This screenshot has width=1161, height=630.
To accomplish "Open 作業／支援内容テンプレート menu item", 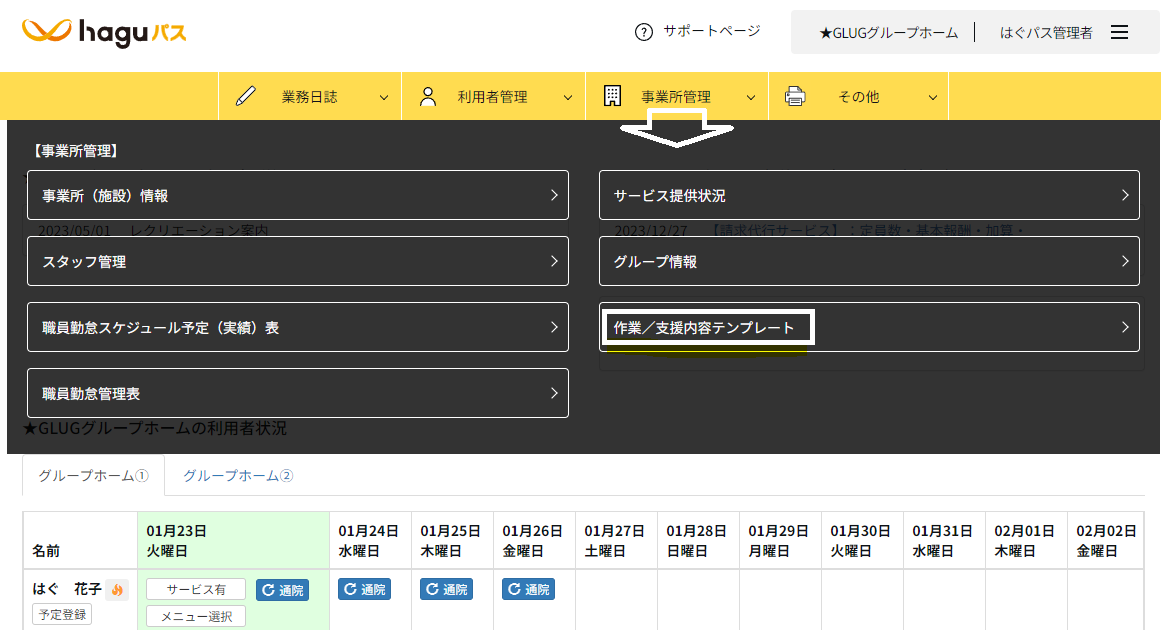I will coord(869,328).
